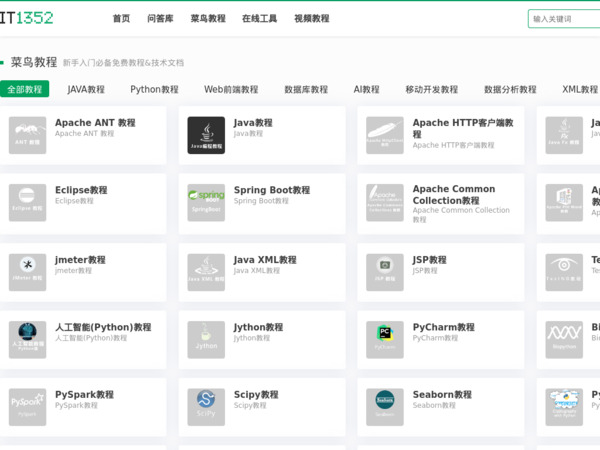Switch to AI教程 category tab
This screenshot has width=600, height=450.
tap(367, 90)
